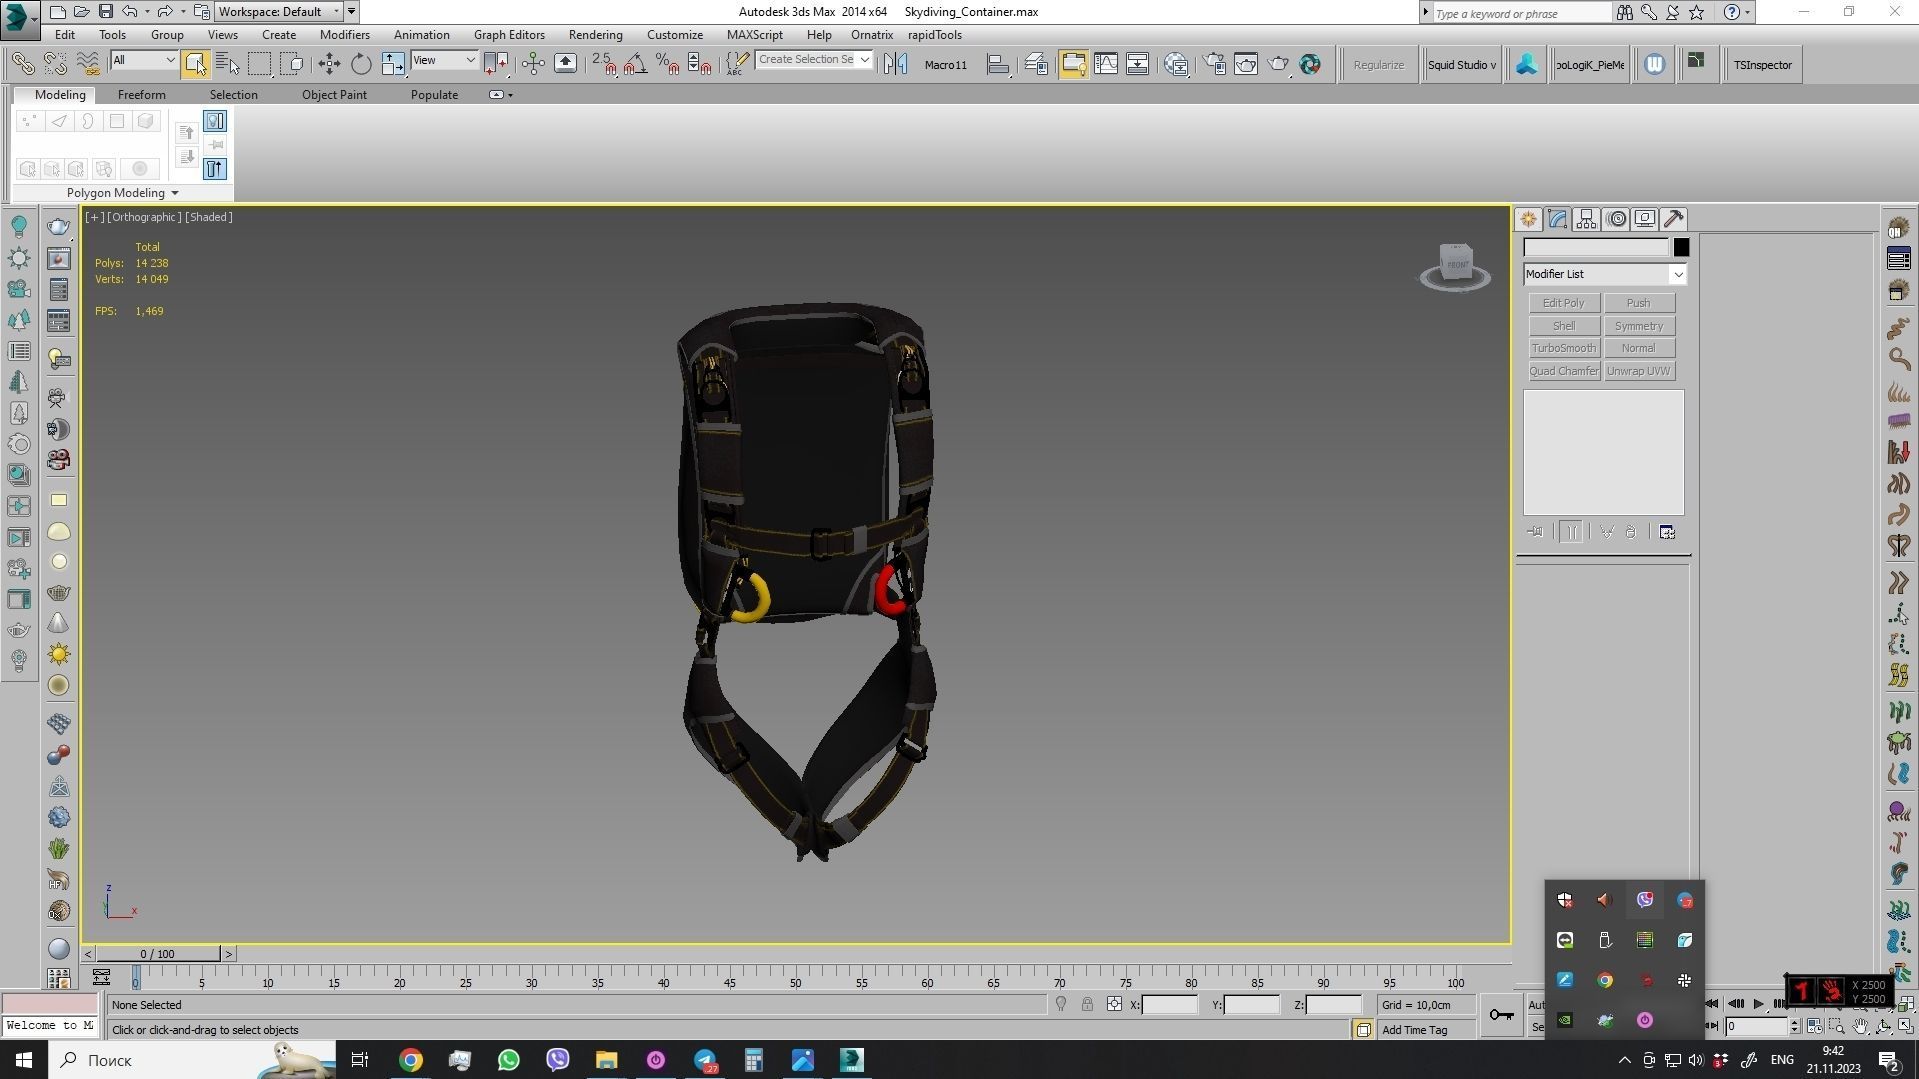This screenshot has height=1079, width=1919.
Task: Toggle the Spinner Snap button
Action: click(700, 64)
